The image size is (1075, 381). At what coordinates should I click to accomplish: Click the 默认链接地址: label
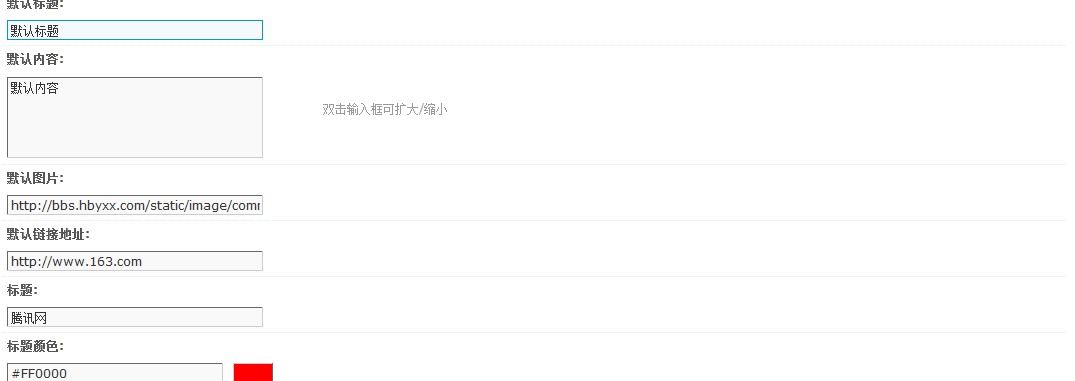point(48,234)
